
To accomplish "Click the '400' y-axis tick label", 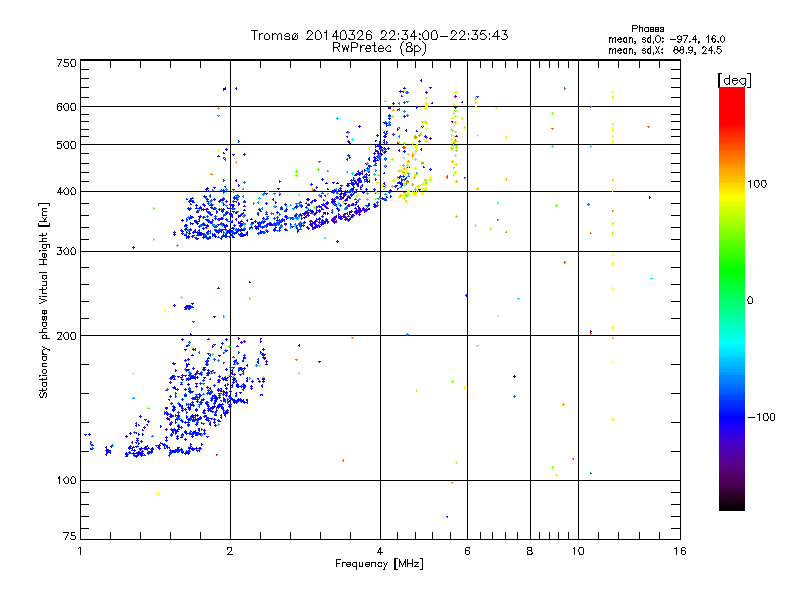I will coord(66,192).
